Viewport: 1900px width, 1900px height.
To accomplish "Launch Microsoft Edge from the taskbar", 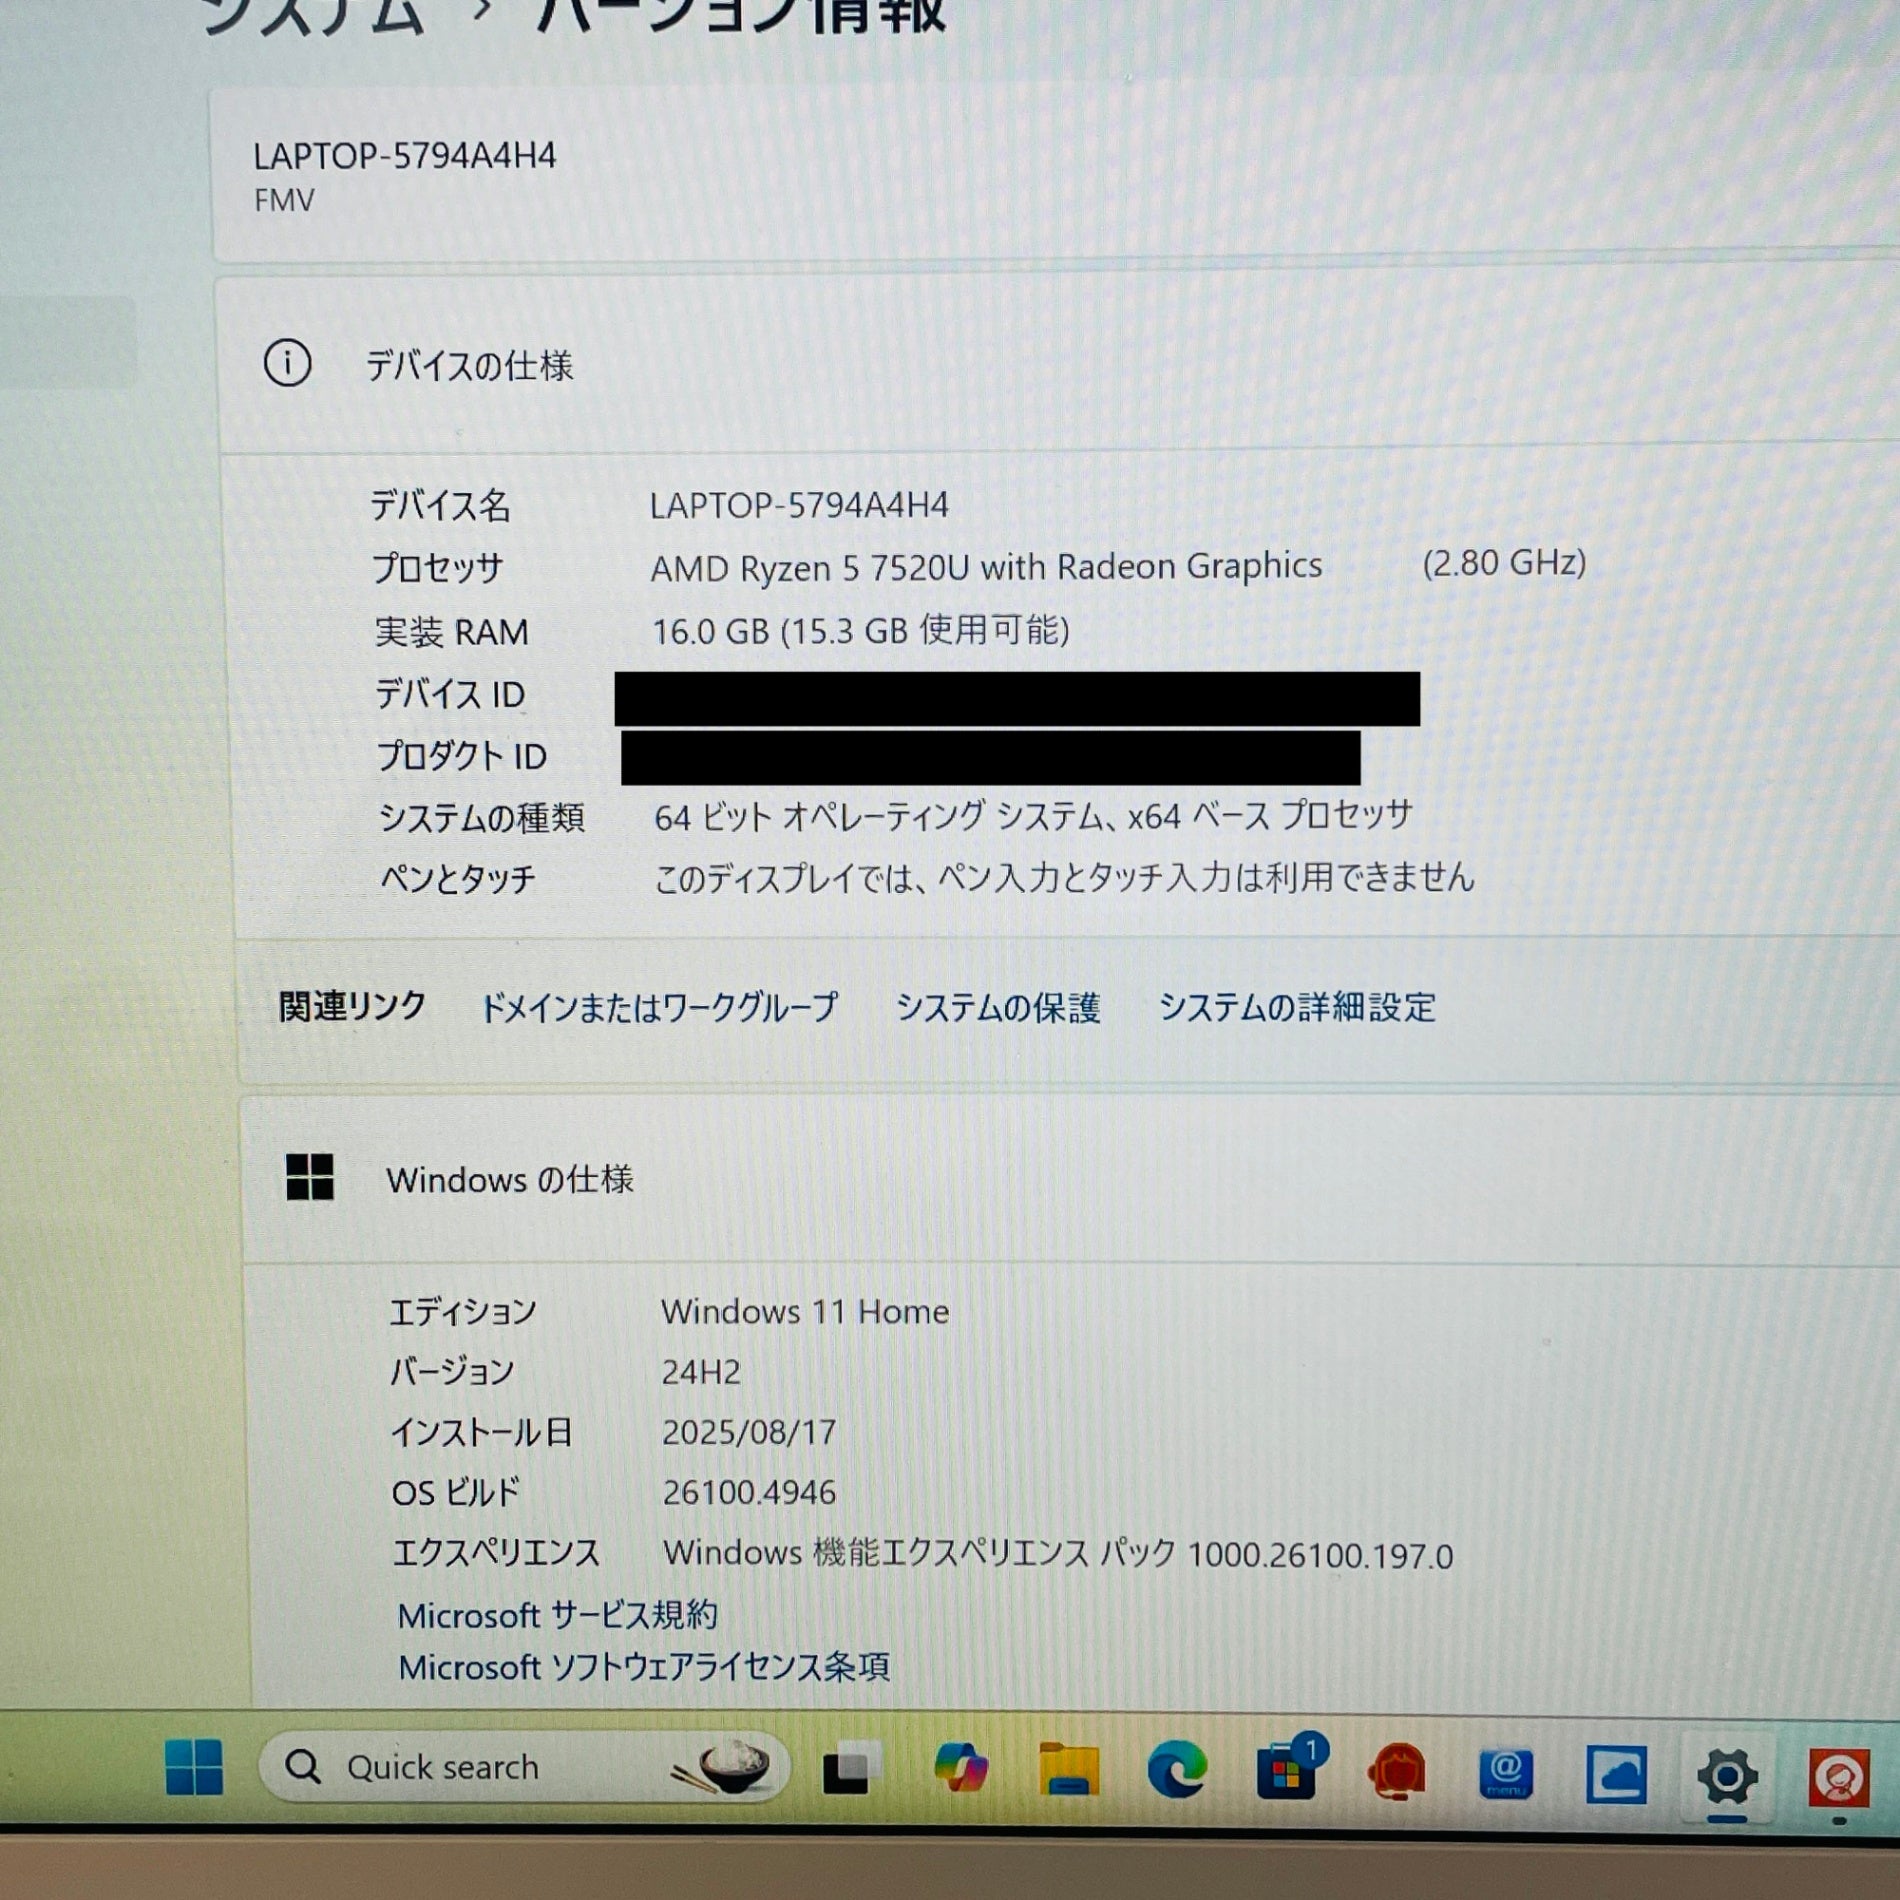I will (1176, 1772).
